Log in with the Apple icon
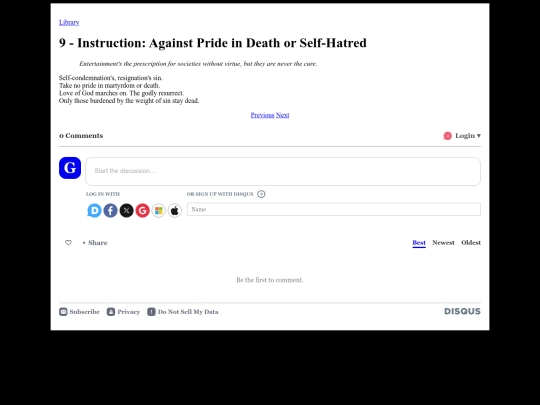This screenshot has height=405, width=540. [175, 210]
